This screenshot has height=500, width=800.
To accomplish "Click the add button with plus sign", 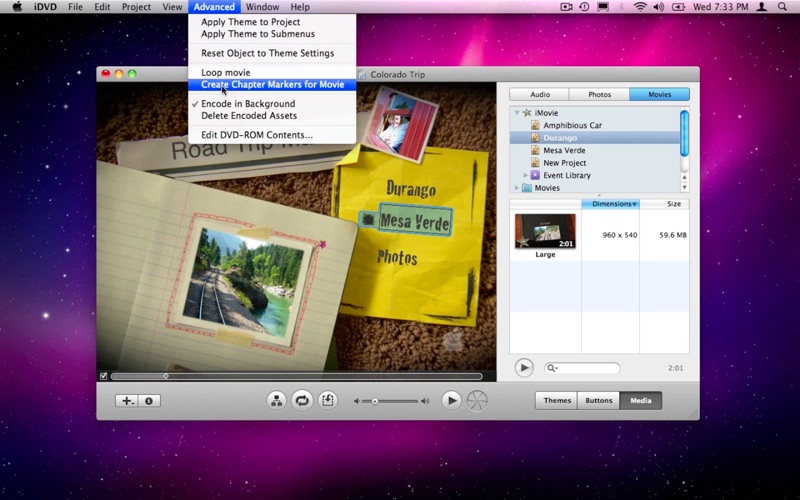I will pos(127,401).
